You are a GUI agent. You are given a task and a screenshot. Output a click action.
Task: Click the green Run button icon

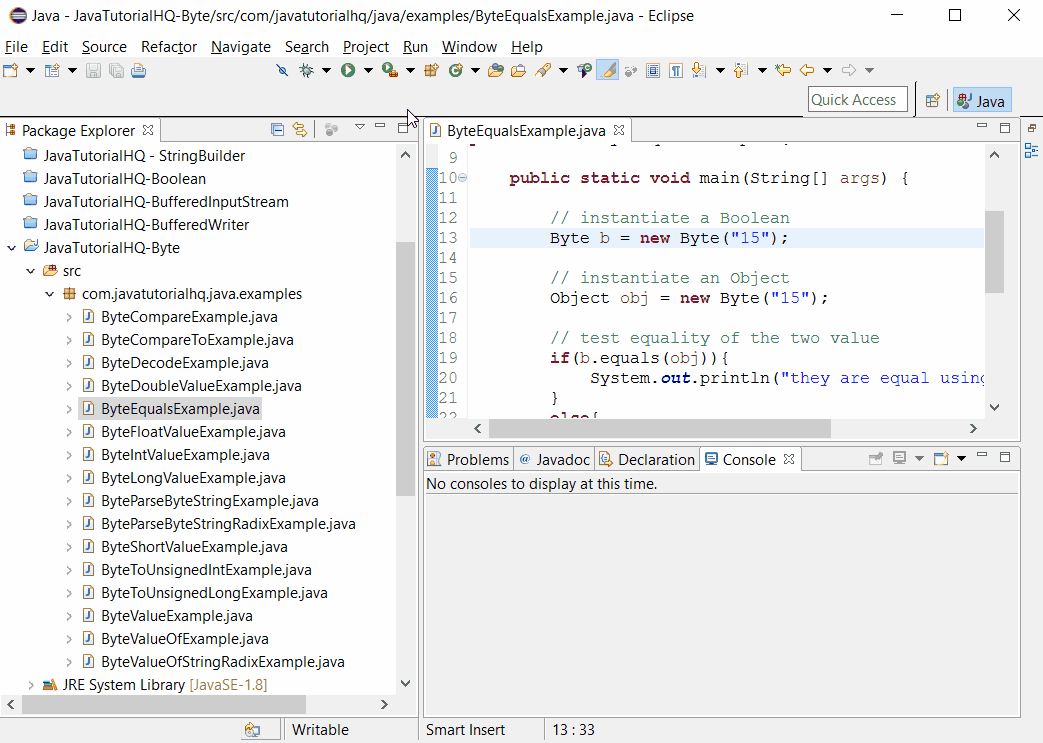pos(348,71)
